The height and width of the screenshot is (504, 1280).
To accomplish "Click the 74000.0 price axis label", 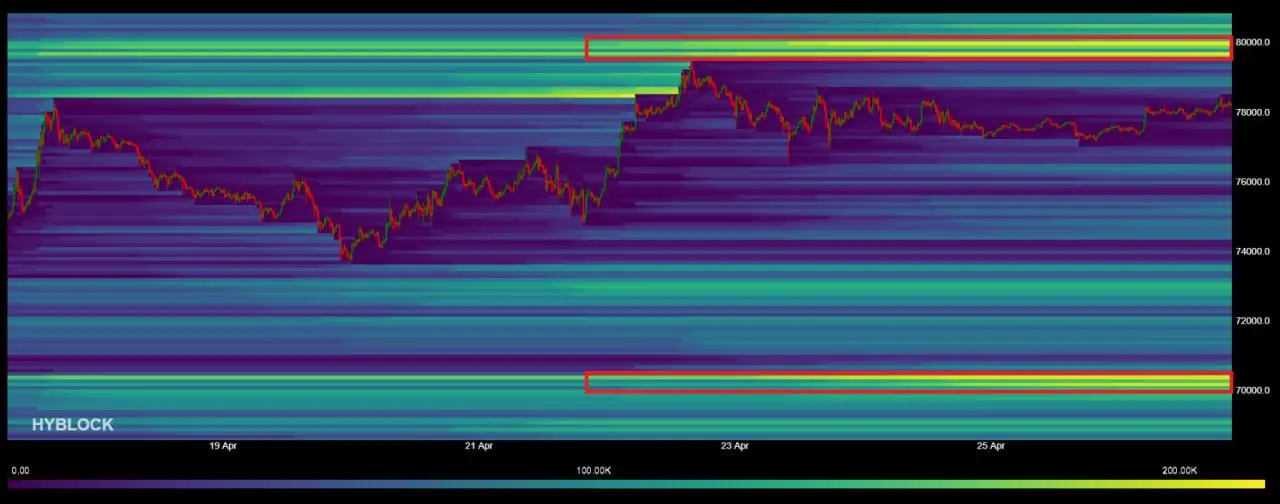I will click(1253, 251).
